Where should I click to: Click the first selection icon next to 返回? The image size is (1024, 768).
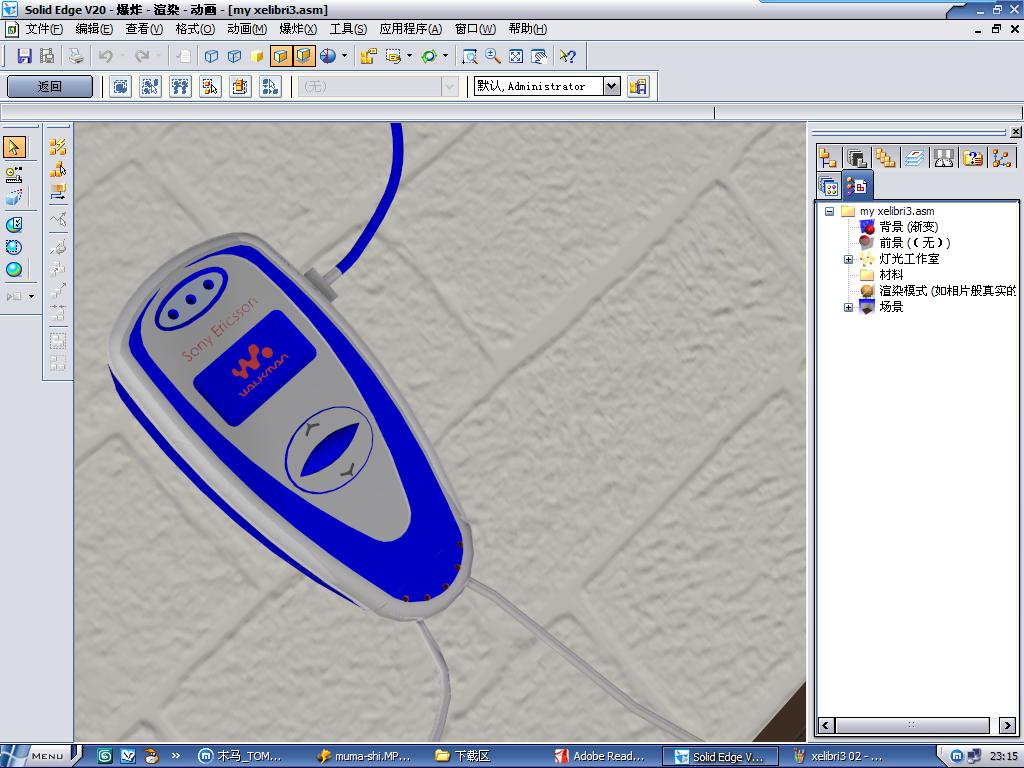point(120,86)
